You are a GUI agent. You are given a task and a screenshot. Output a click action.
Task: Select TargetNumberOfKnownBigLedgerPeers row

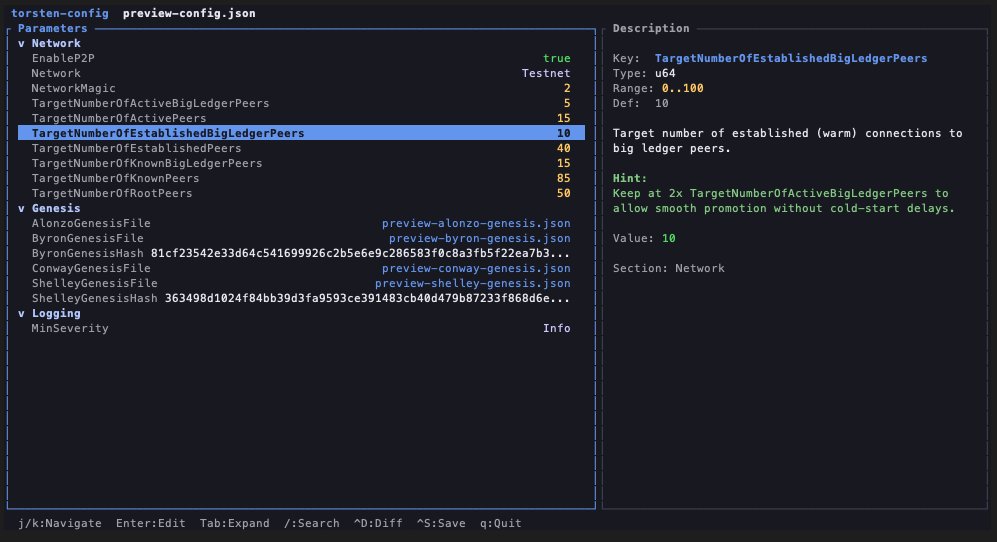(x=301, y=163)
